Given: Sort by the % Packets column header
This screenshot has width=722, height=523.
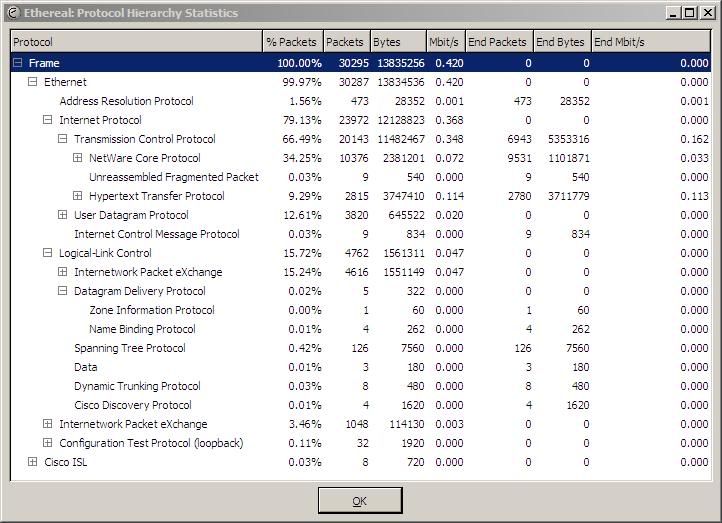Looking at the screenshot, I should pyautogui.click(x=293, y=42).
